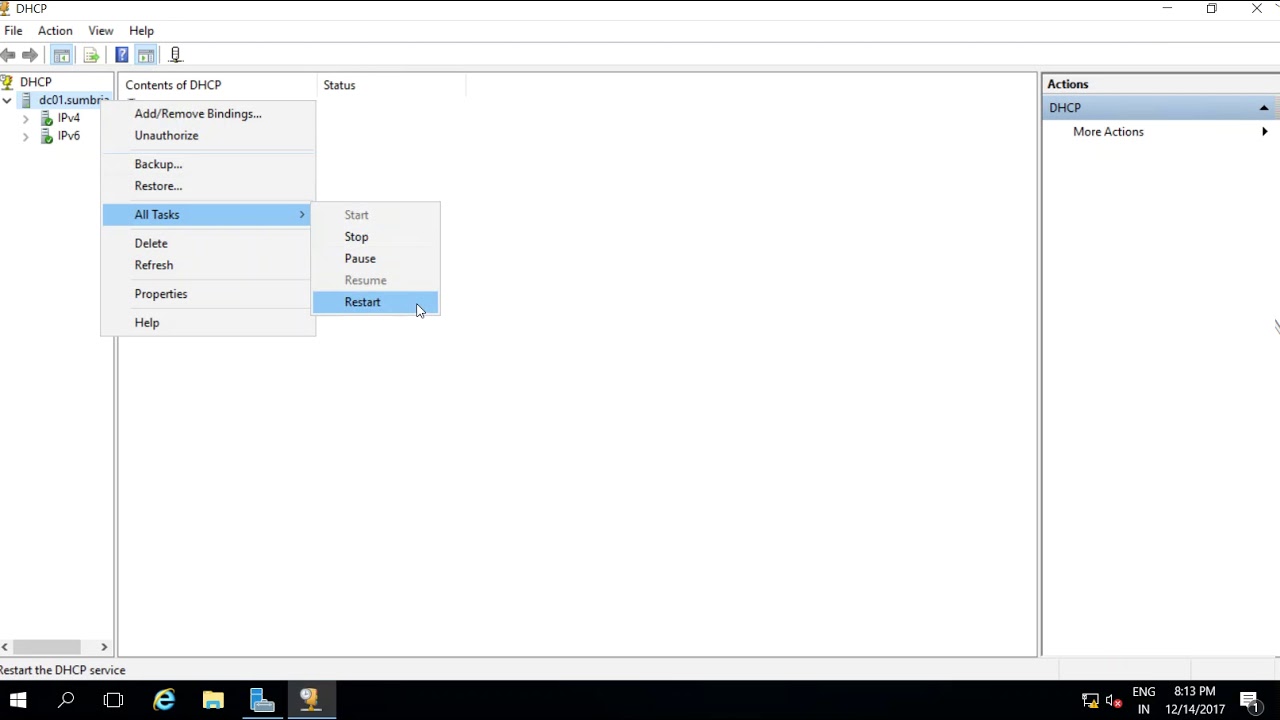This screenshot has width=1280, height=720.
Task: Choose Delete from context menu
Action: [x=208, y=244]
